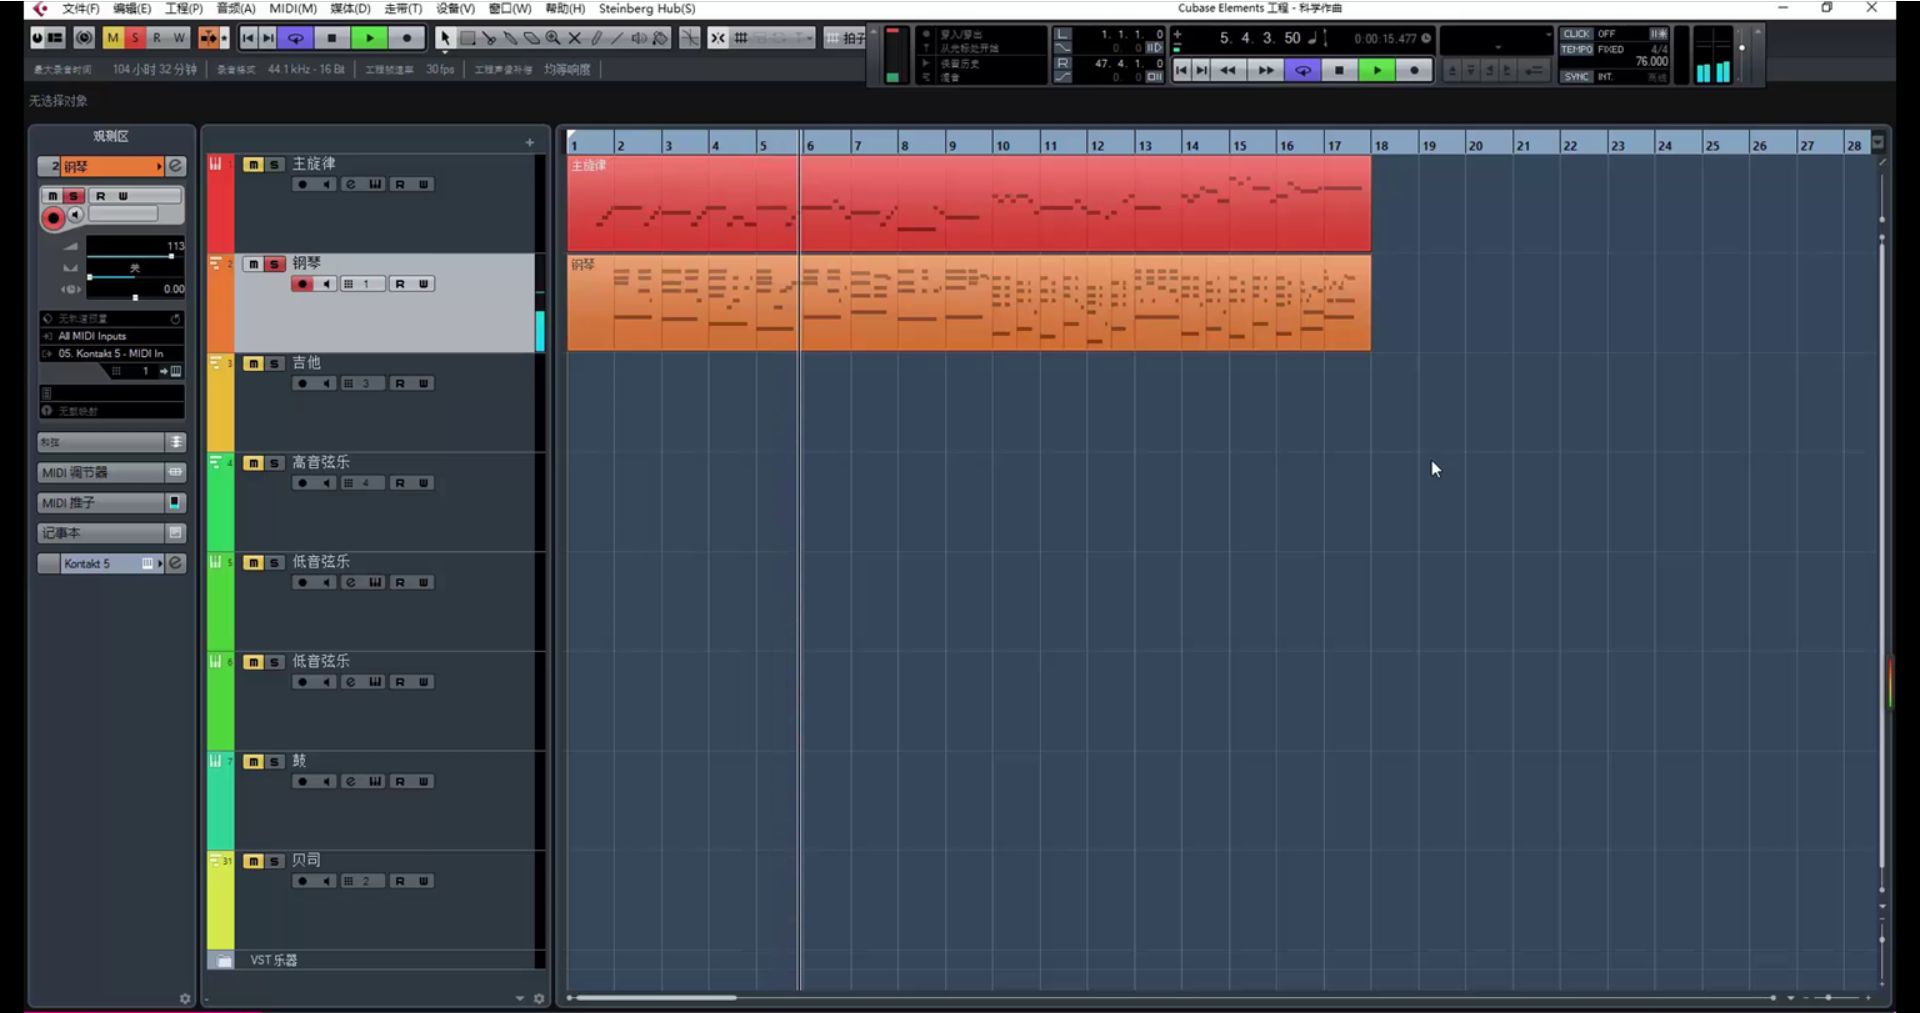Viewport: 1920px width, 1013px height.
Task: Open the 拍子 snap type dropdown
Action: coord(846,38)
